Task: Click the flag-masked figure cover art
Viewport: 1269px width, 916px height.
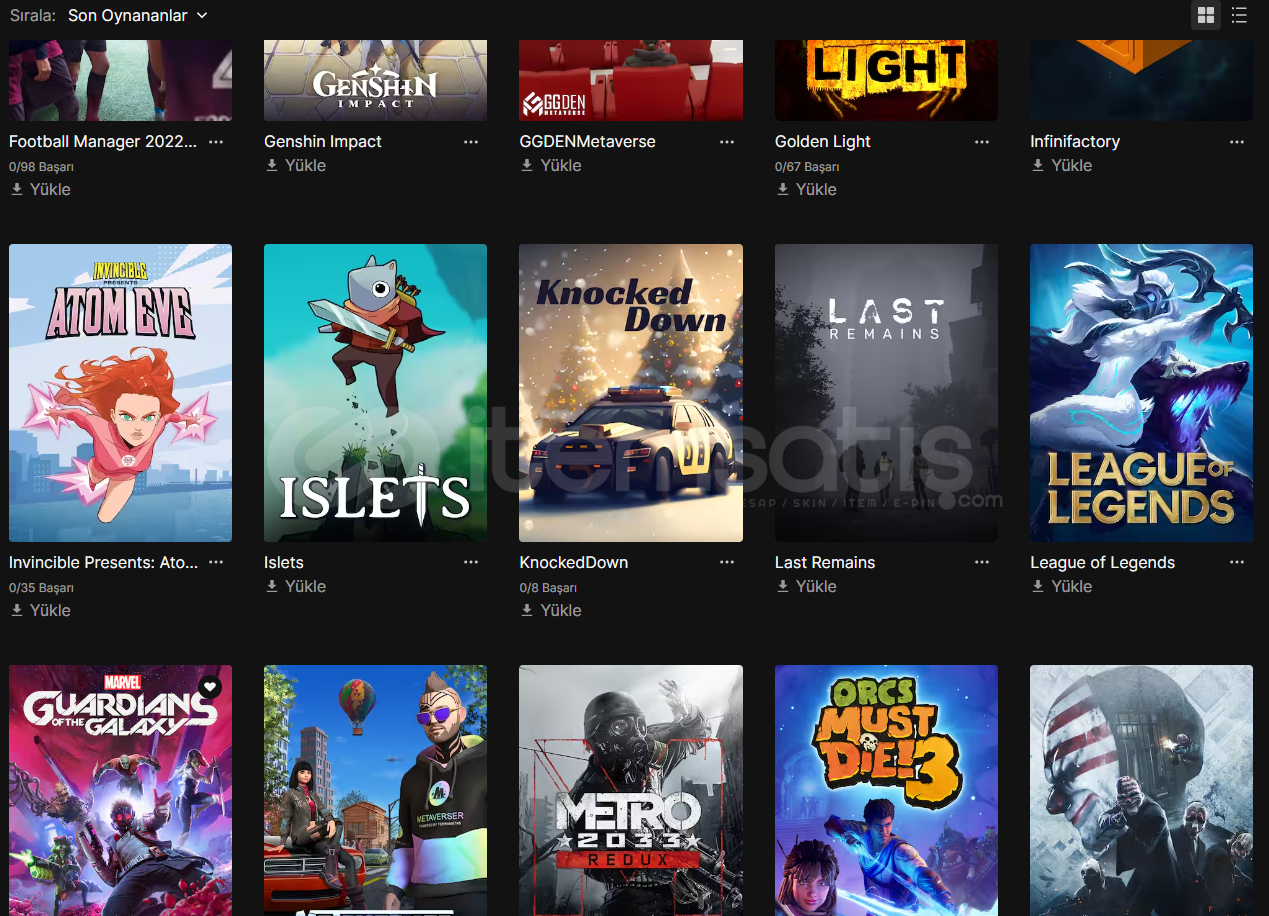Action: (x=1141, y=790)
